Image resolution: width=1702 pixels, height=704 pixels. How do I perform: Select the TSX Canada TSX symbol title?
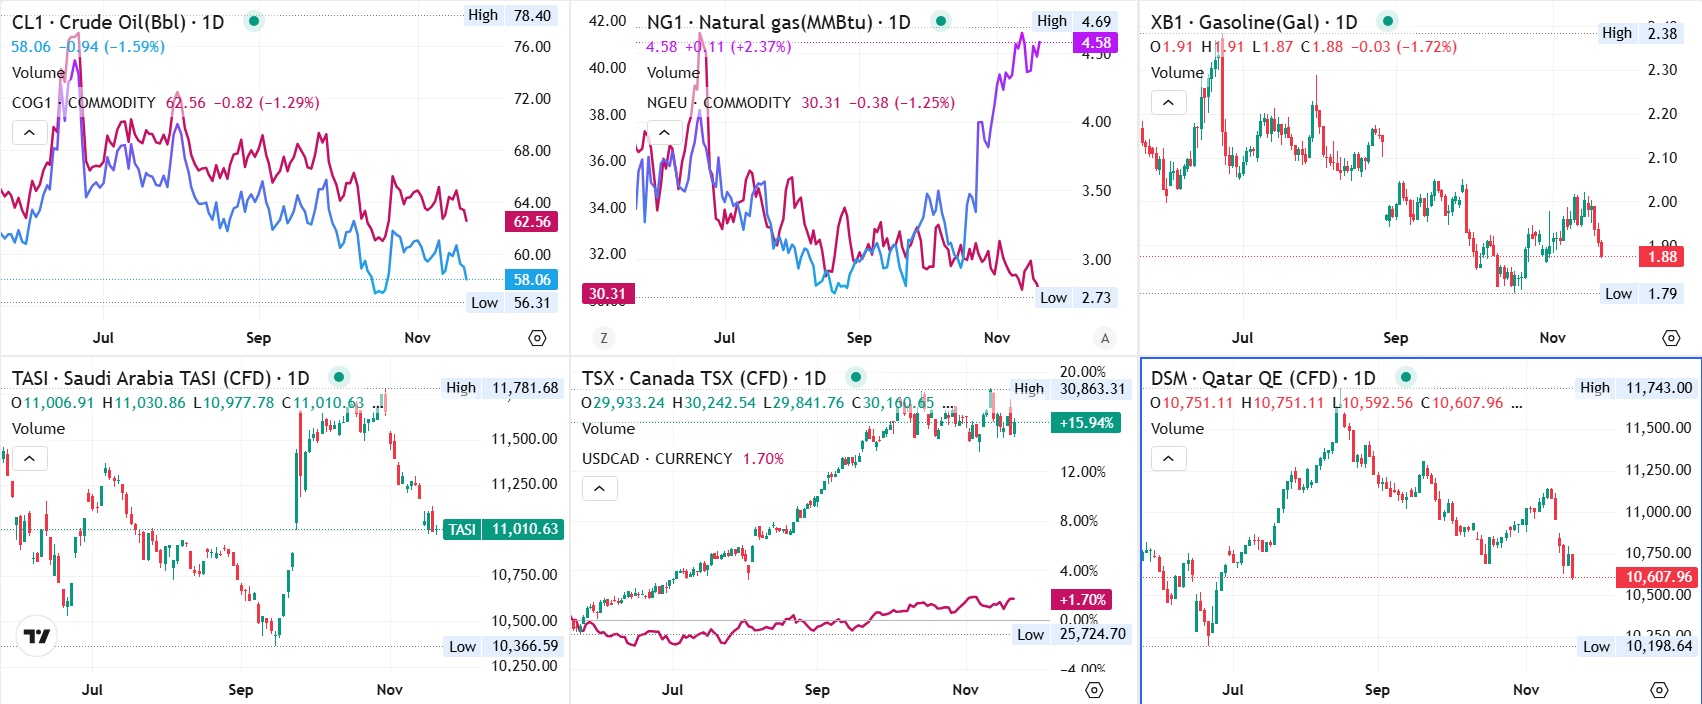[703, 378]
